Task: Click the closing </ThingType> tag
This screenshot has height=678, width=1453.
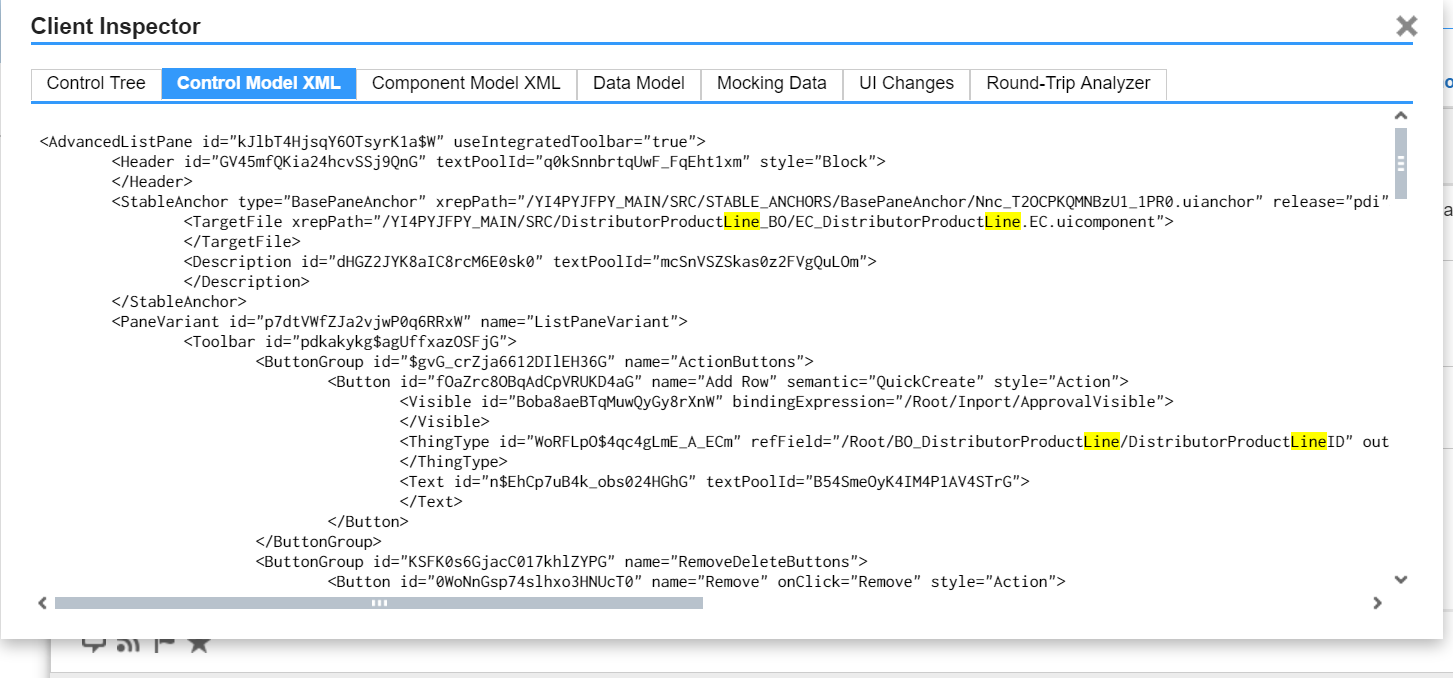Action: [x=454, y=462]
